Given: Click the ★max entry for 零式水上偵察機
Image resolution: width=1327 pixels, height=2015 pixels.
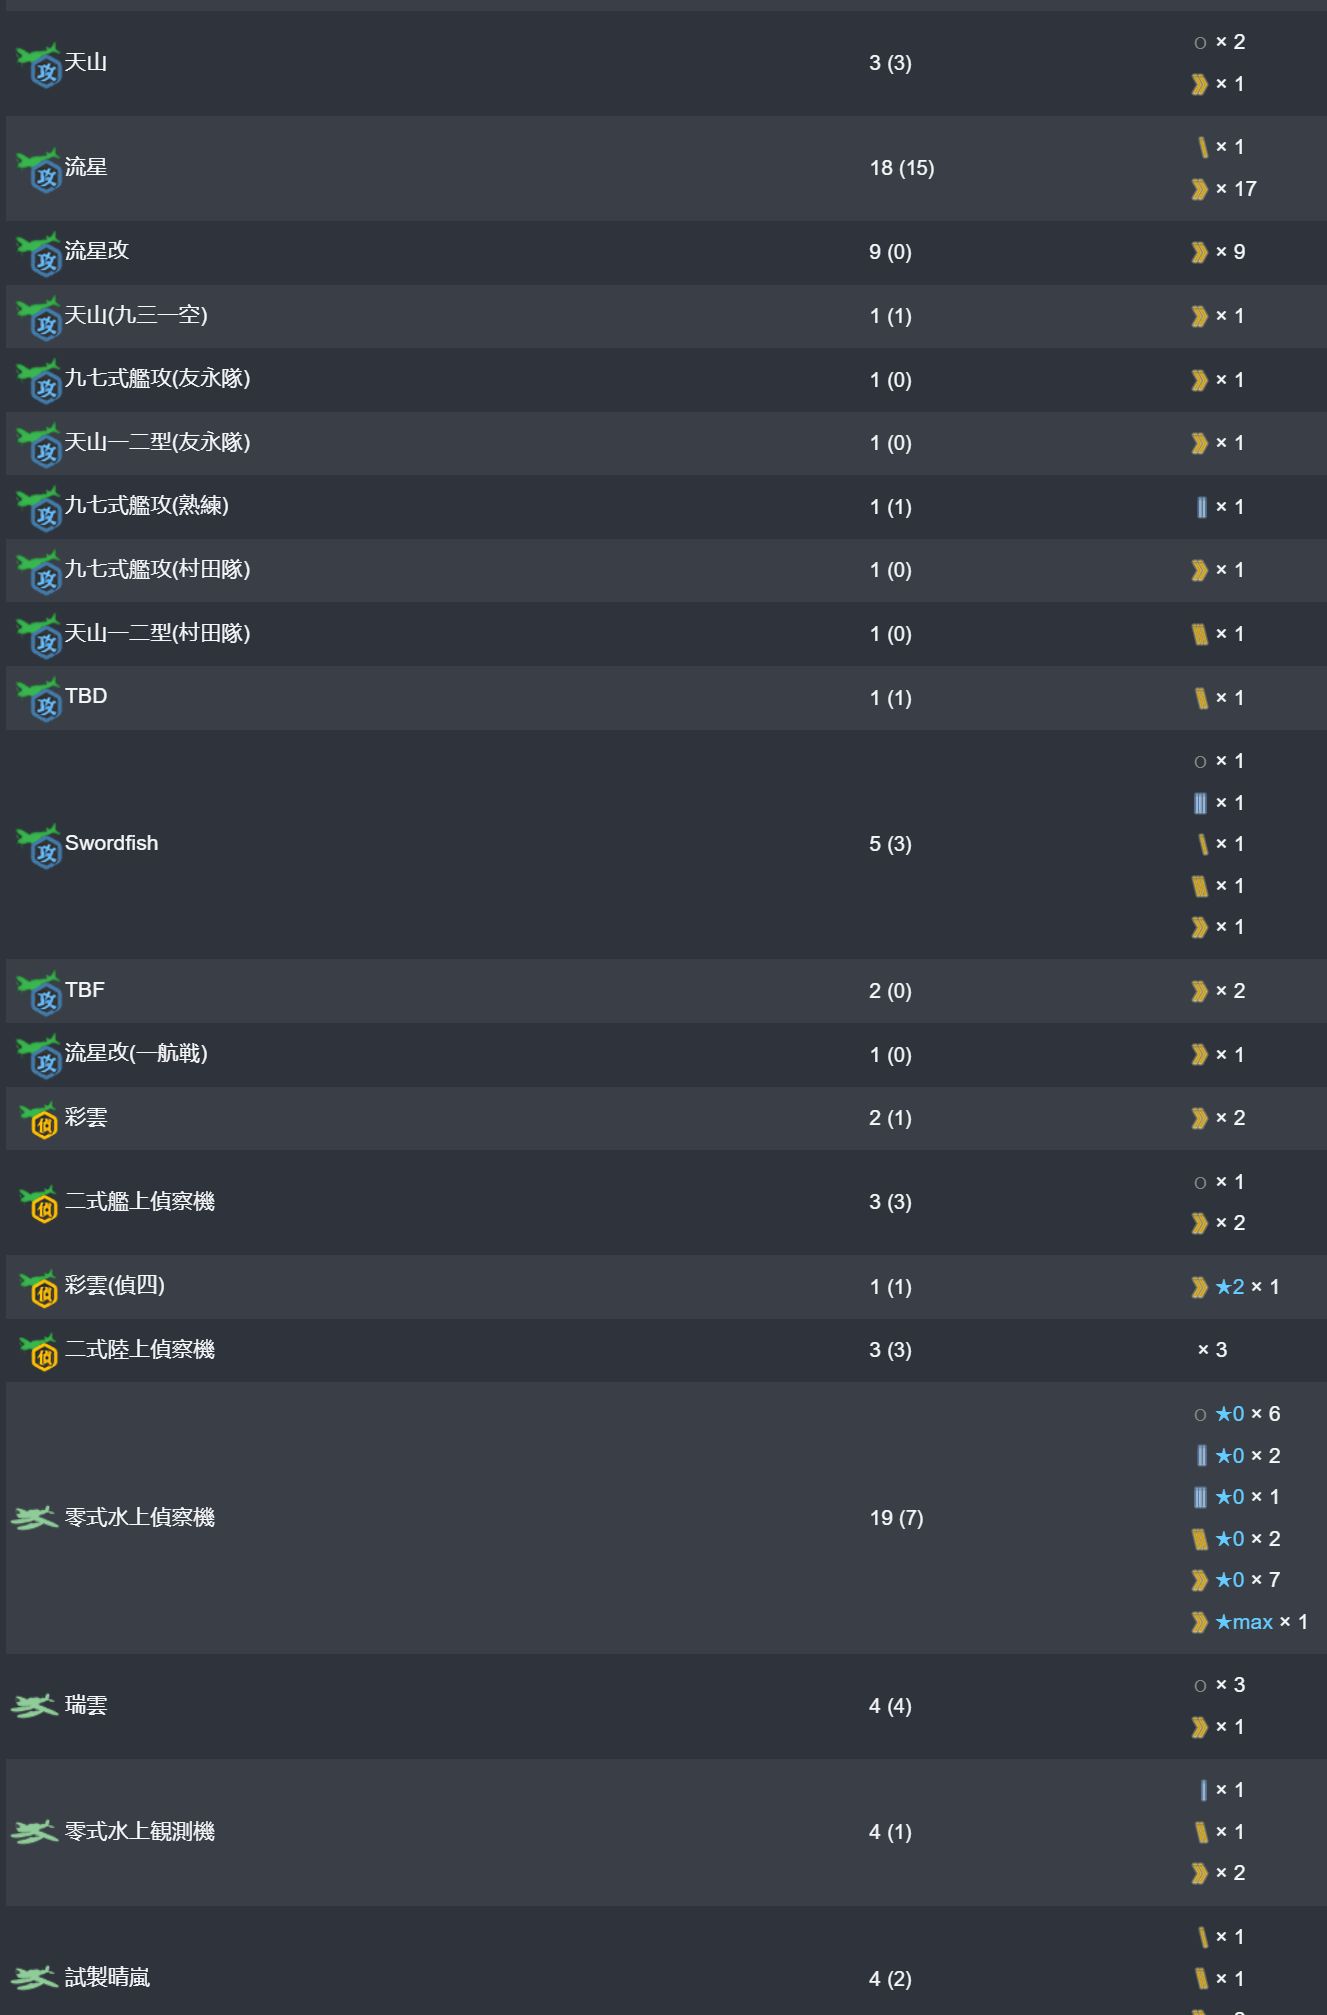Looking at the screenshot, I should point(1244,1622).
